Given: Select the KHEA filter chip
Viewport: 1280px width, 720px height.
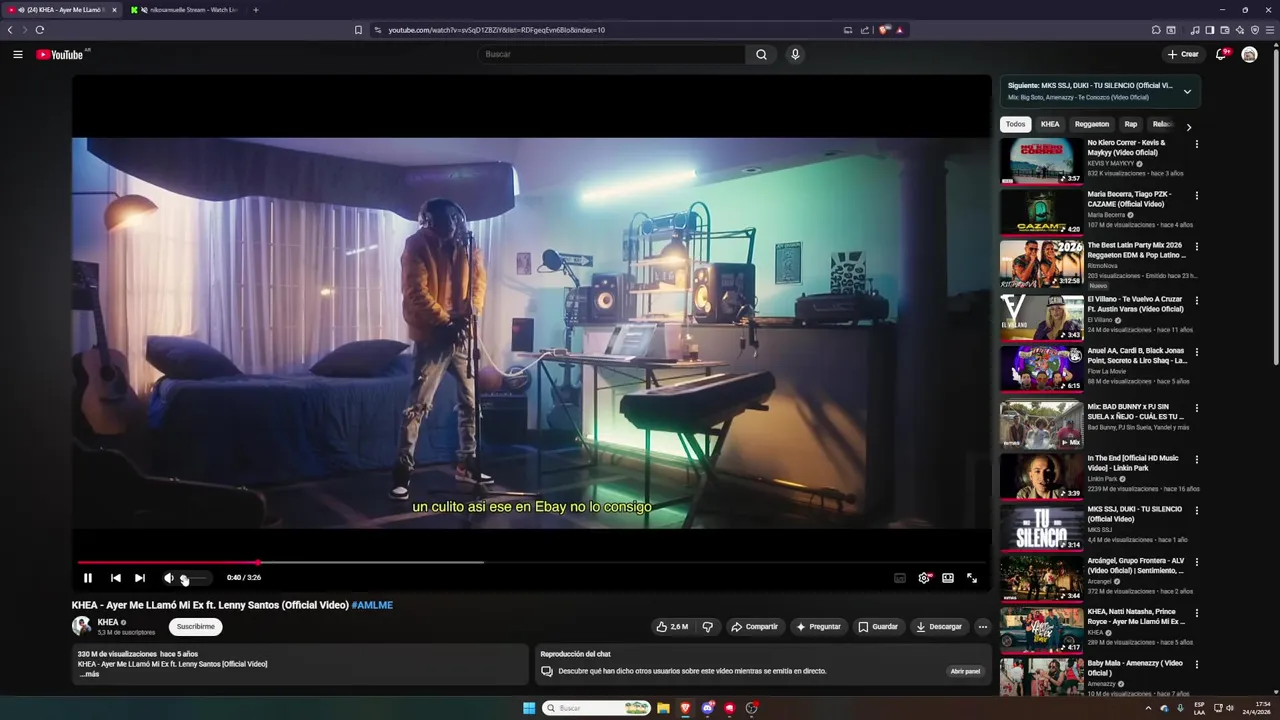Looking at the screenshot, I should tap(1050, 124).
